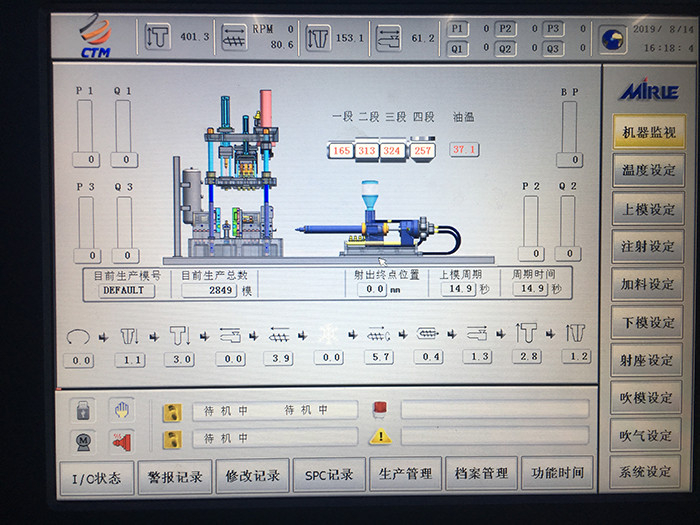Viewport: 700px width, 525px height.
Task: Click the last mold icon above 1.2
Action: [x=575, y=333]
